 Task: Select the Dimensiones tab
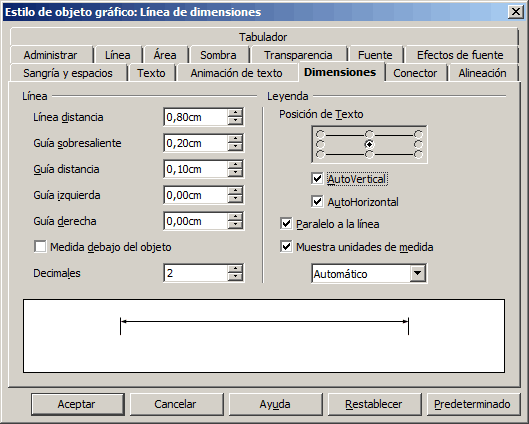point(340,72)
